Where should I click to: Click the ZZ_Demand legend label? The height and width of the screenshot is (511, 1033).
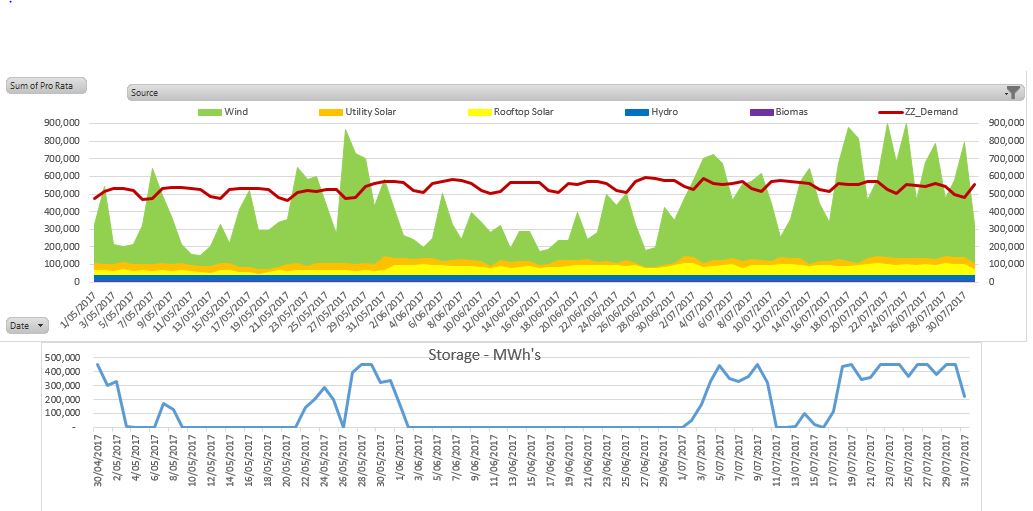932,112
